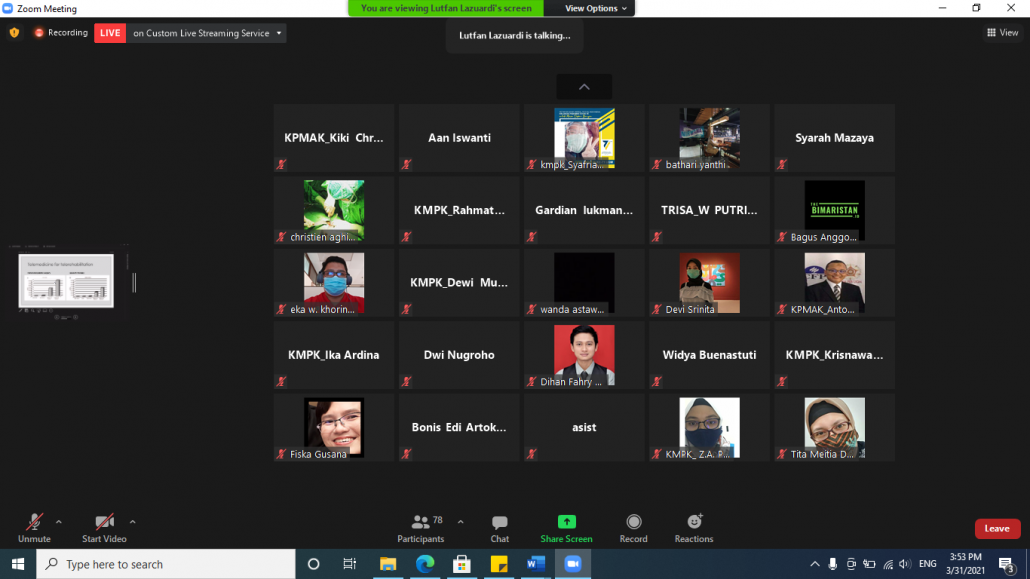Open the Chat panel
This screenshot has width=1030, height=579.
point(499,527)
